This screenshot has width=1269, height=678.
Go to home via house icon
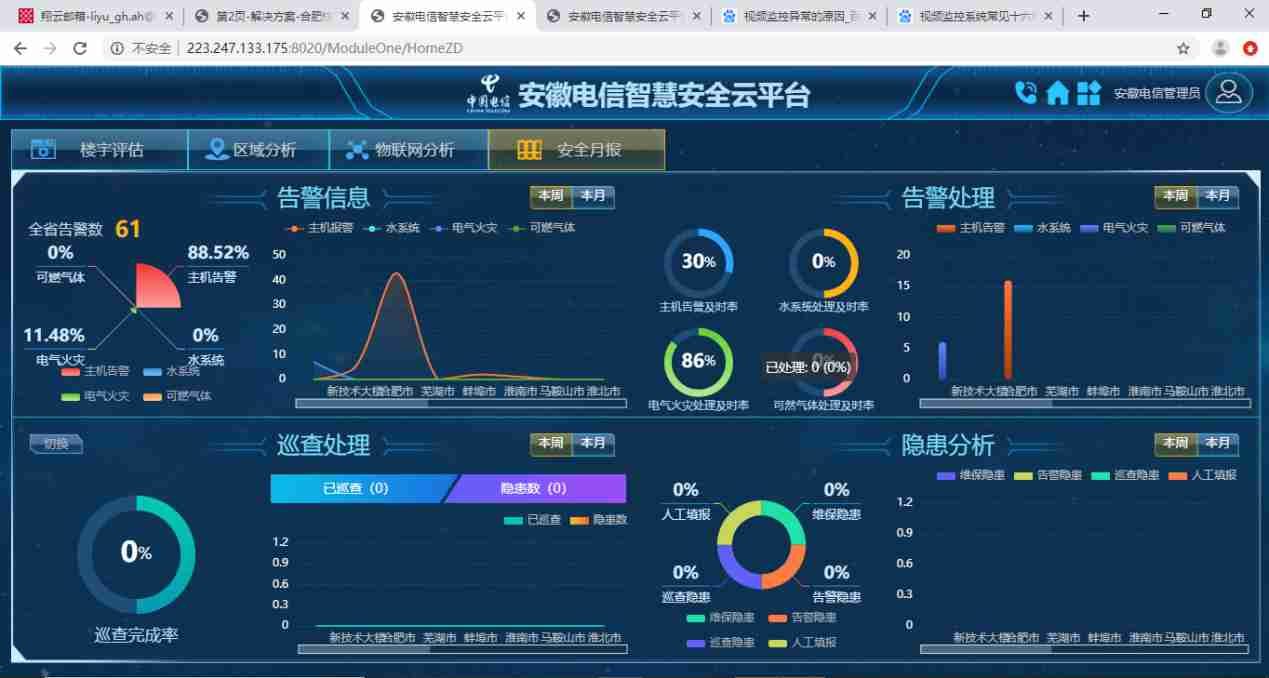tap(1057, 93)
